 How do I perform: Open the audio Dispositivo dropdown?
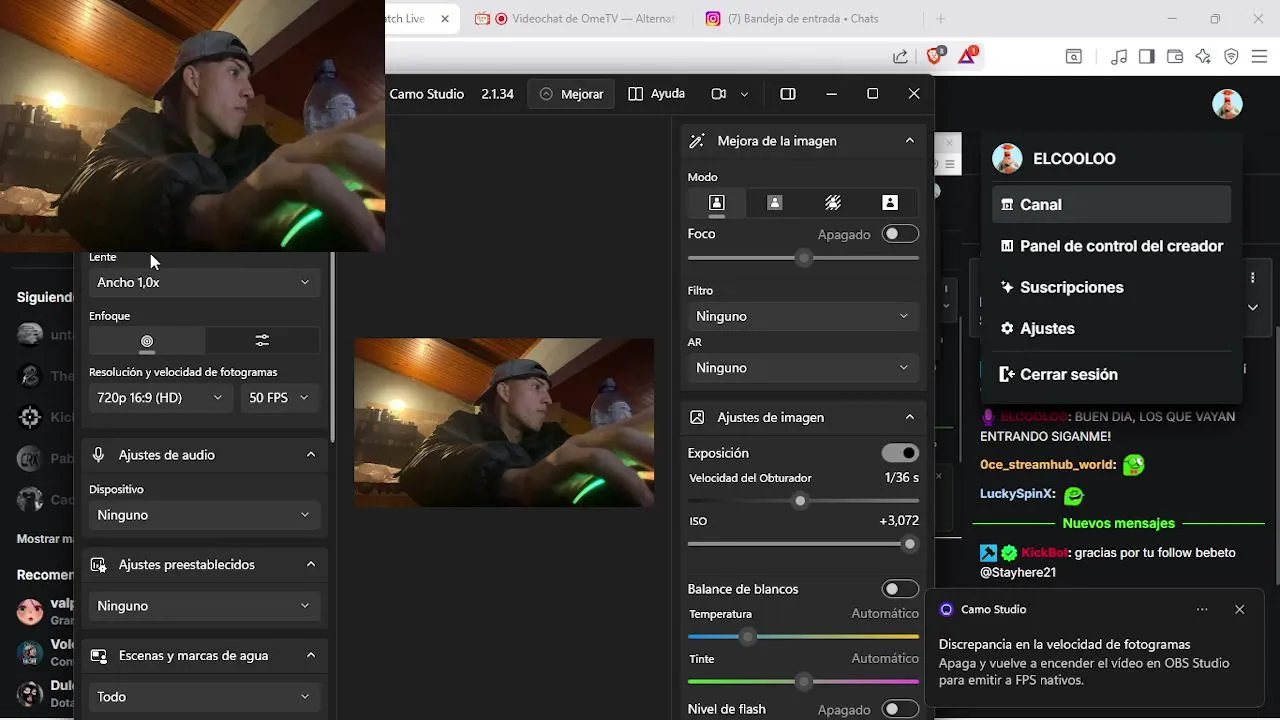(204, 515)
